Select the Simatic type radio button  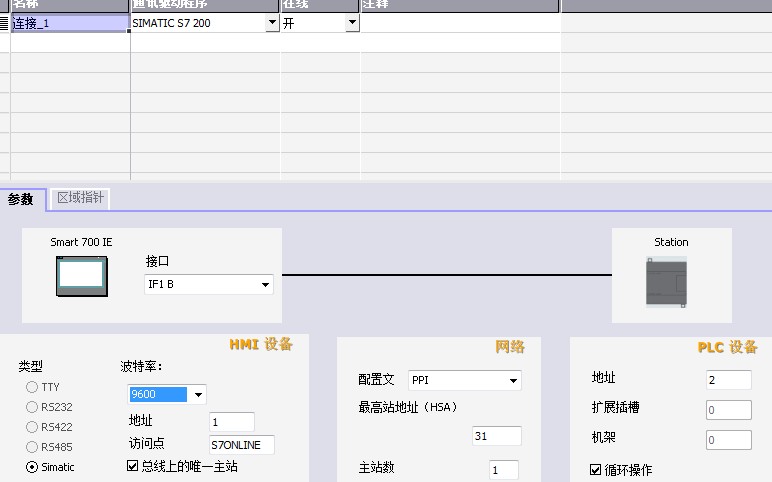[32, 467]
